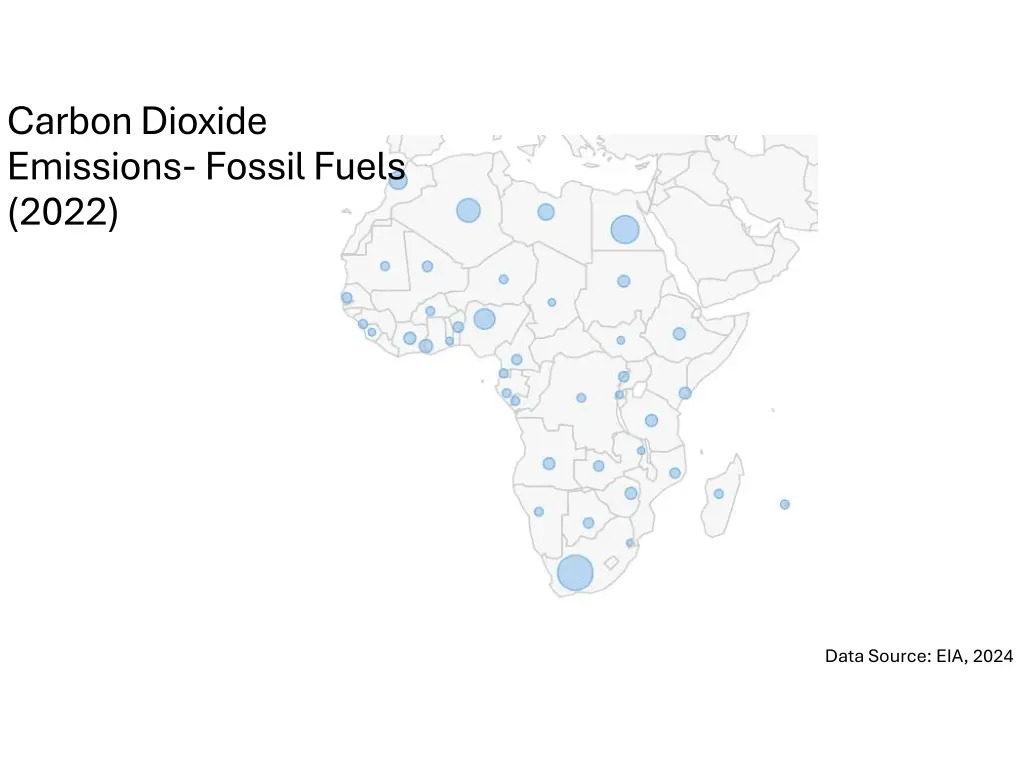Click the Kenya emissions bubble
The height and width of the screenshot is (768, 1024).
pos(685,393)
